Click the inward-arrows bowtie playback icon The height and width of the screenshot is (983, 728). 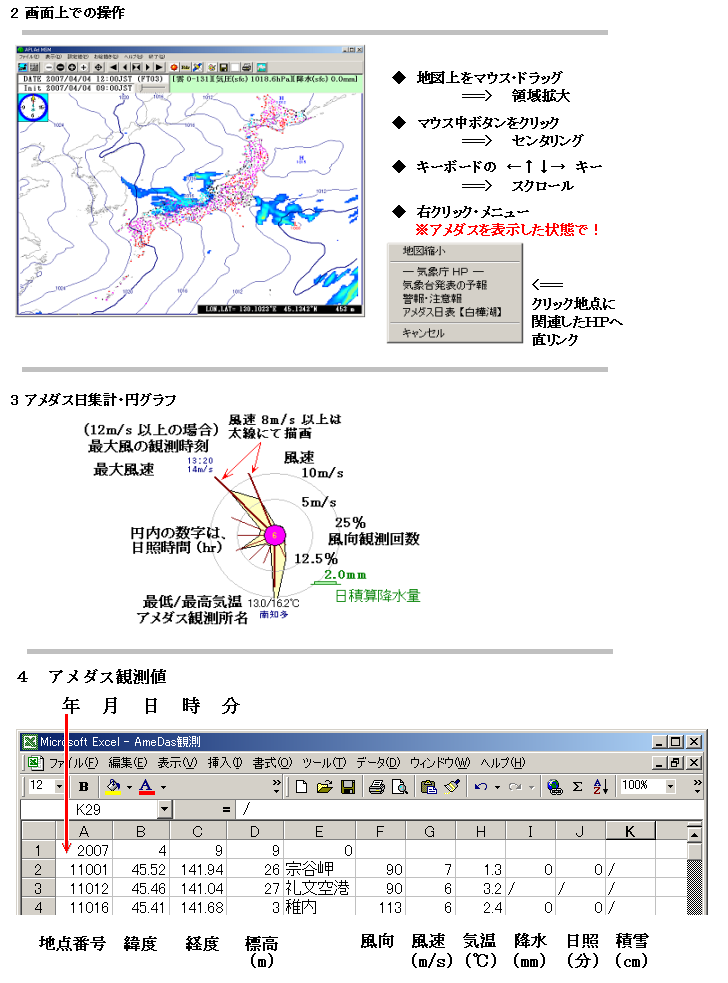point(136,67)
